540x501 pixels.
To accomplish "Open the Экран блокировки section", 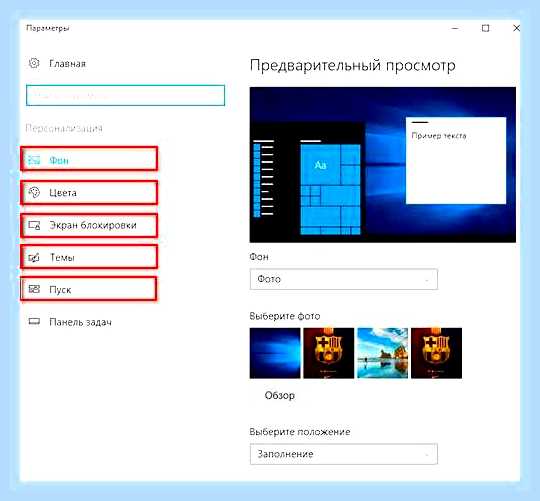I will 89,225.
